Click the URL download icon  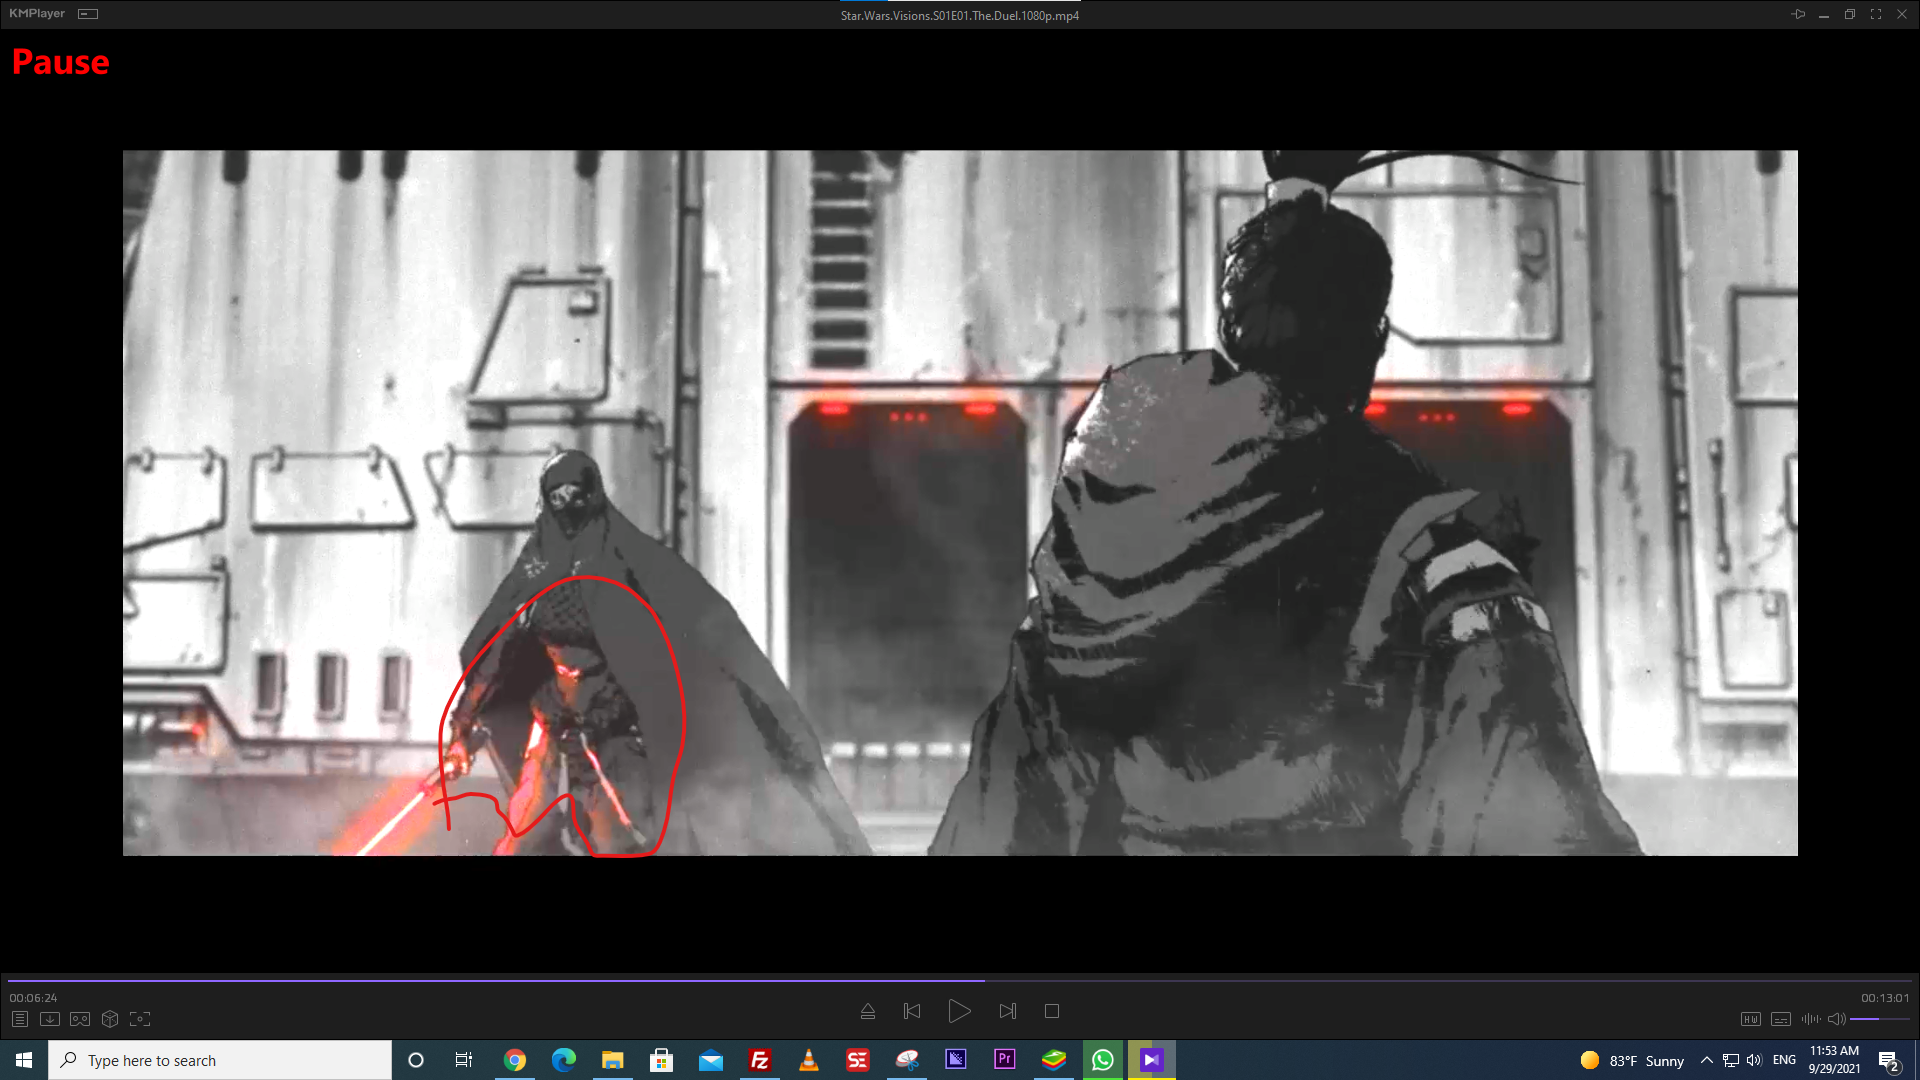click(50, 1019)
